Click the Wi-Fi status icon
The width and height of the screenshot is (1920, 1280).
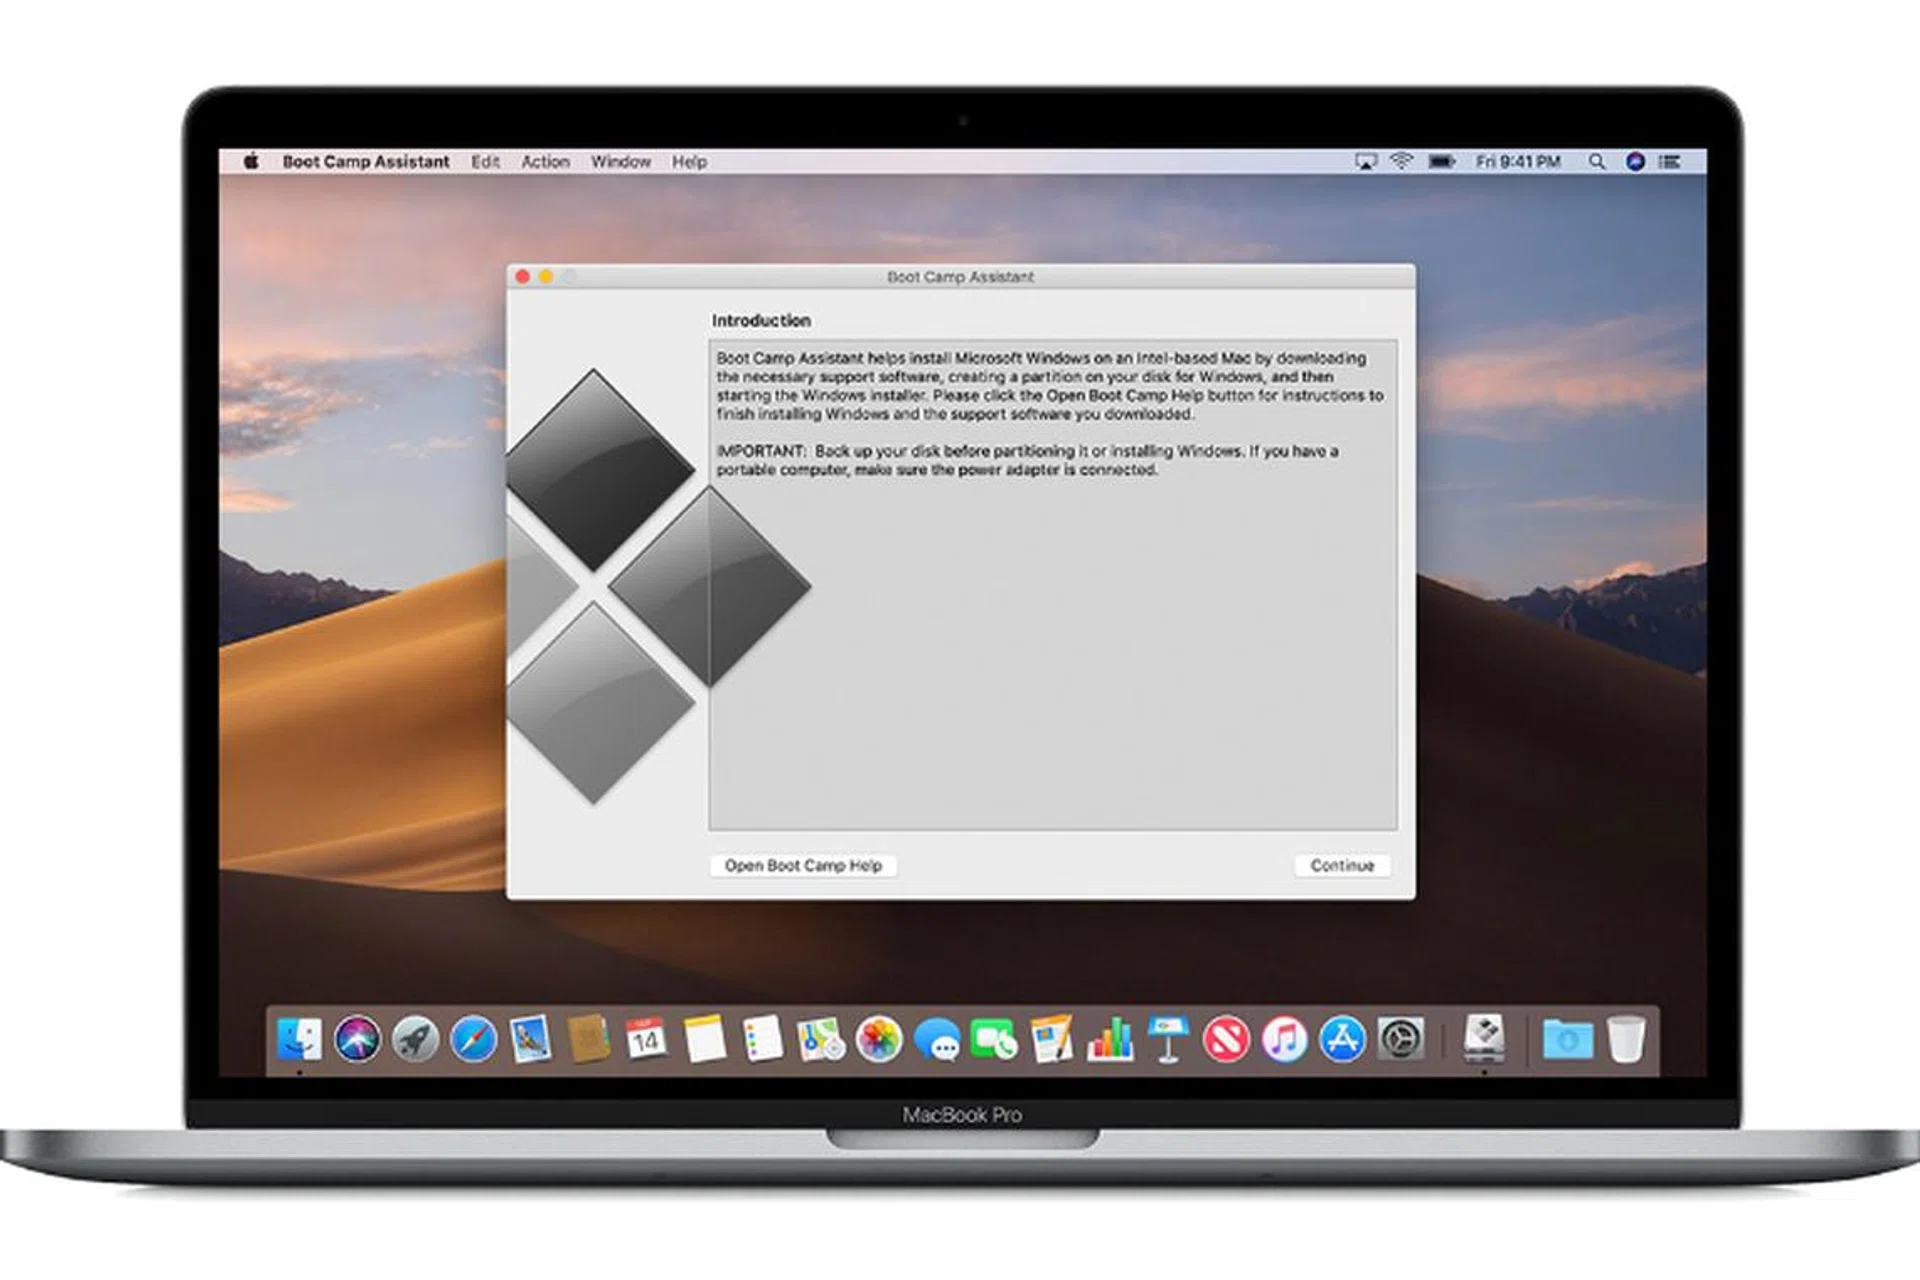point(1404,161)
